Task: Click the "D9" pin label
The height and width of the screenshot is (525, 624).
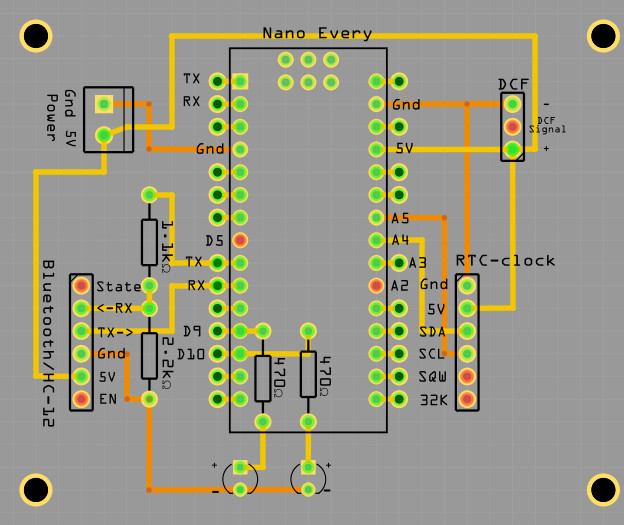Action: point(192,331)
